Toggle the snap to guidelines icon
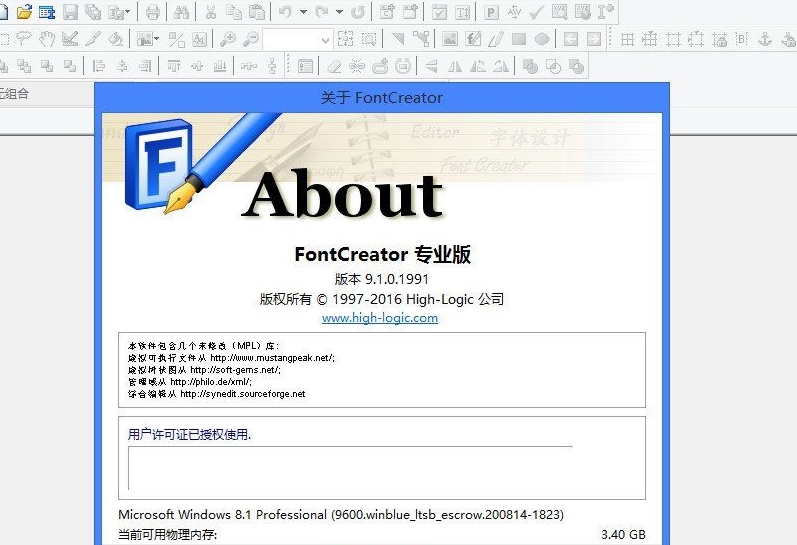The width and height of the screenshot is (797, 545). point(696,39)
